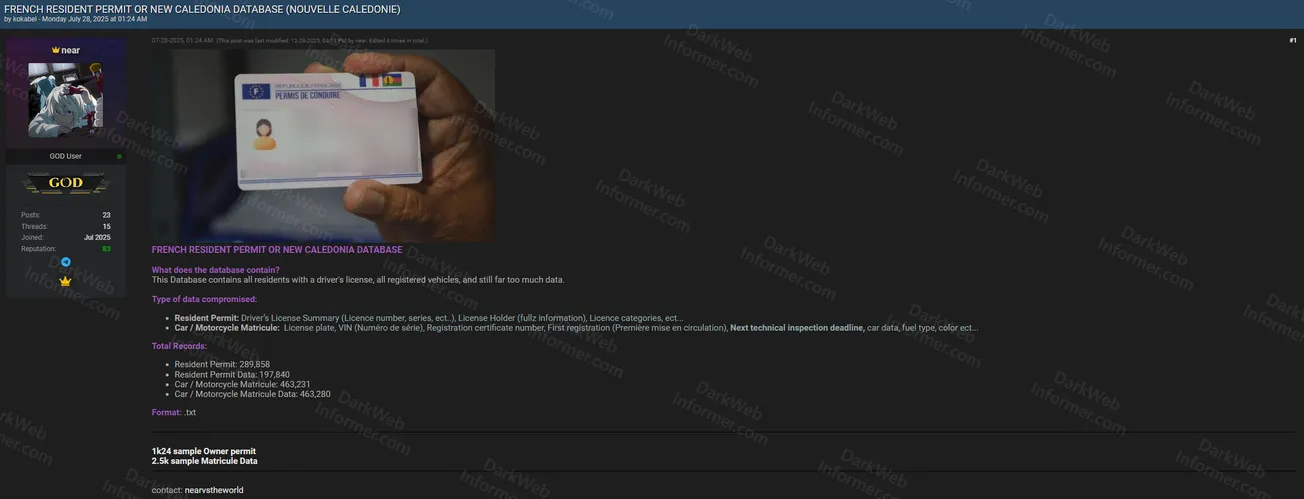
Task: Click the GOD rank badge
Action: (66, 183)
